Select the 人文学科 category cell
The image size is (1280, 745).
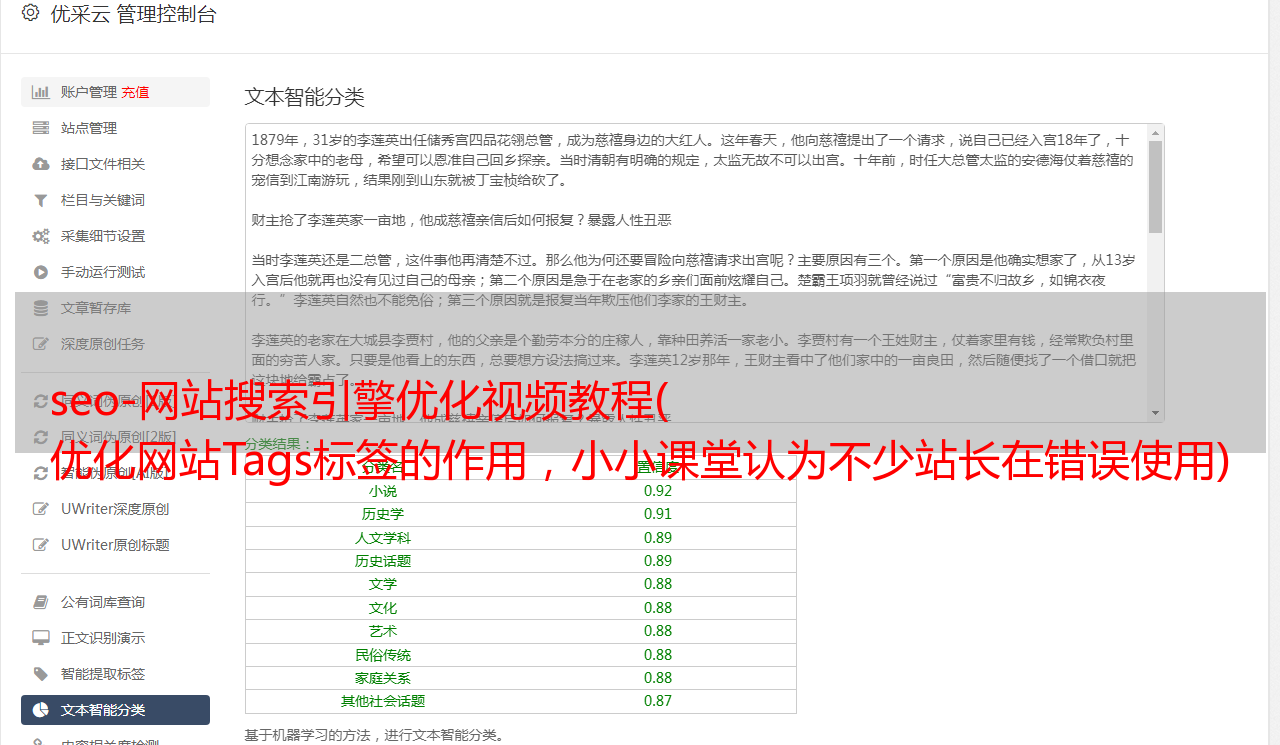click(x=383, y=538)
